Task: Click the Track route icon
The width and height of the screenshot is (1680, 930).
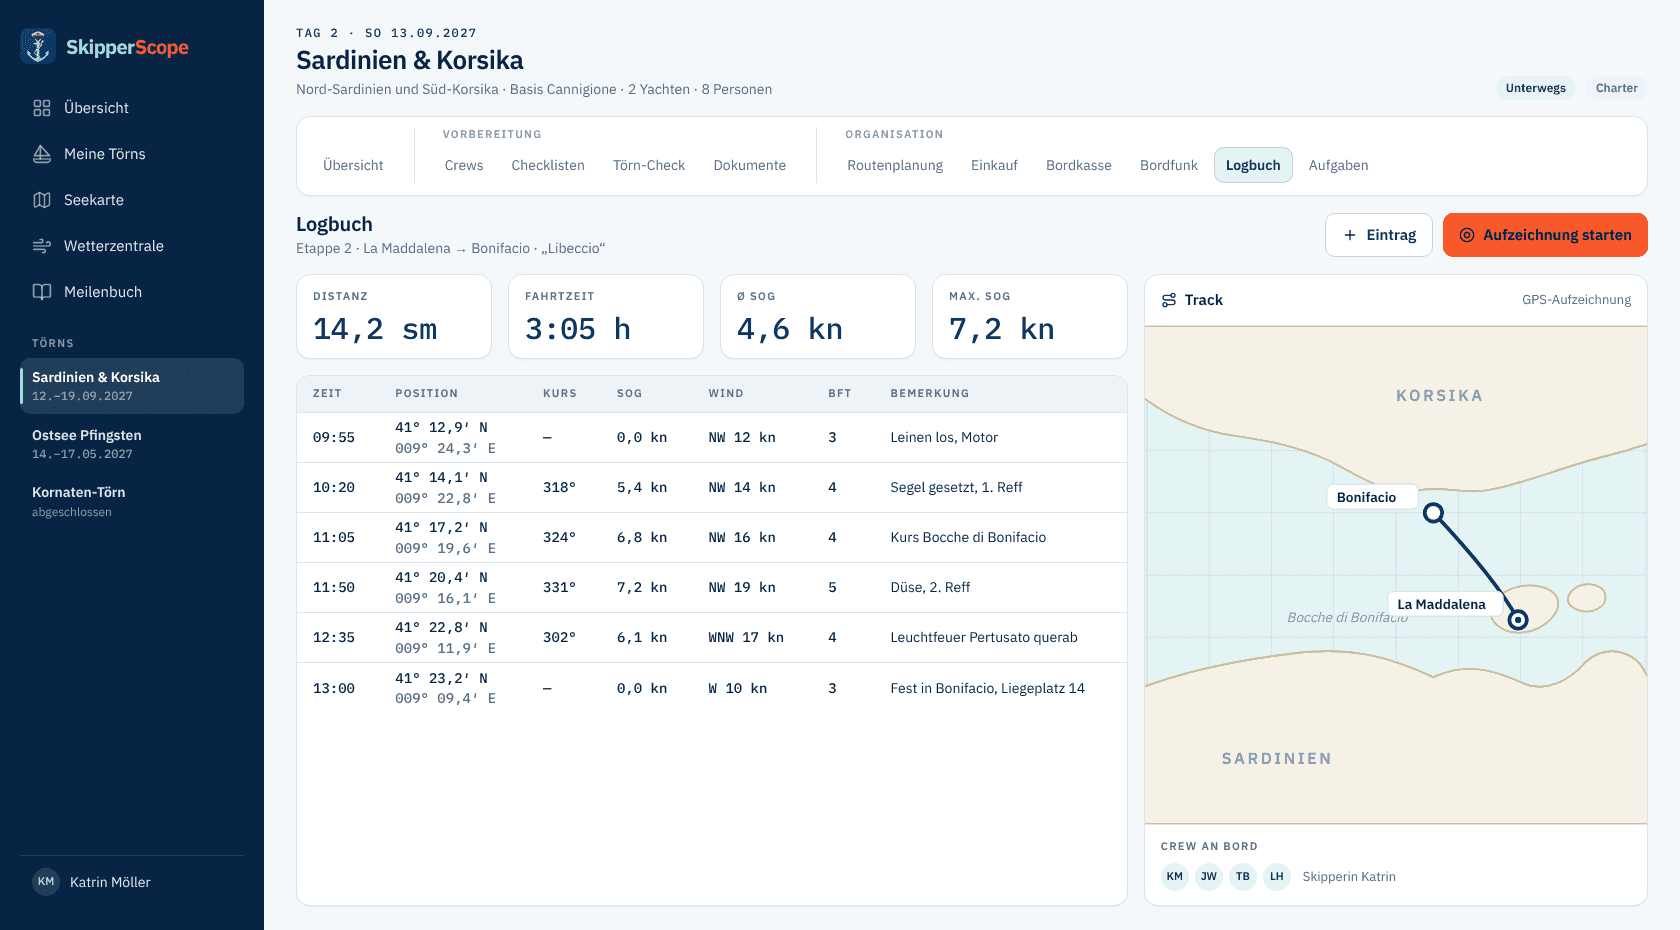Action: [x=1169, y=300]
